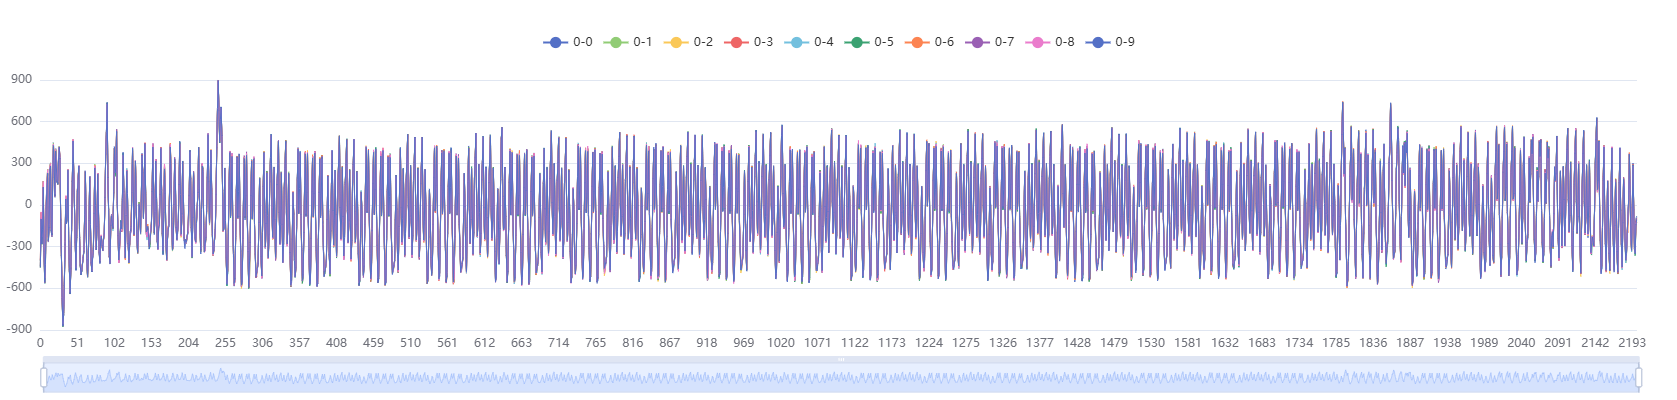The image size is (1677, 400).
Task: Click the right handle of the zoom slider
Action: click(x=1638, y=377)
